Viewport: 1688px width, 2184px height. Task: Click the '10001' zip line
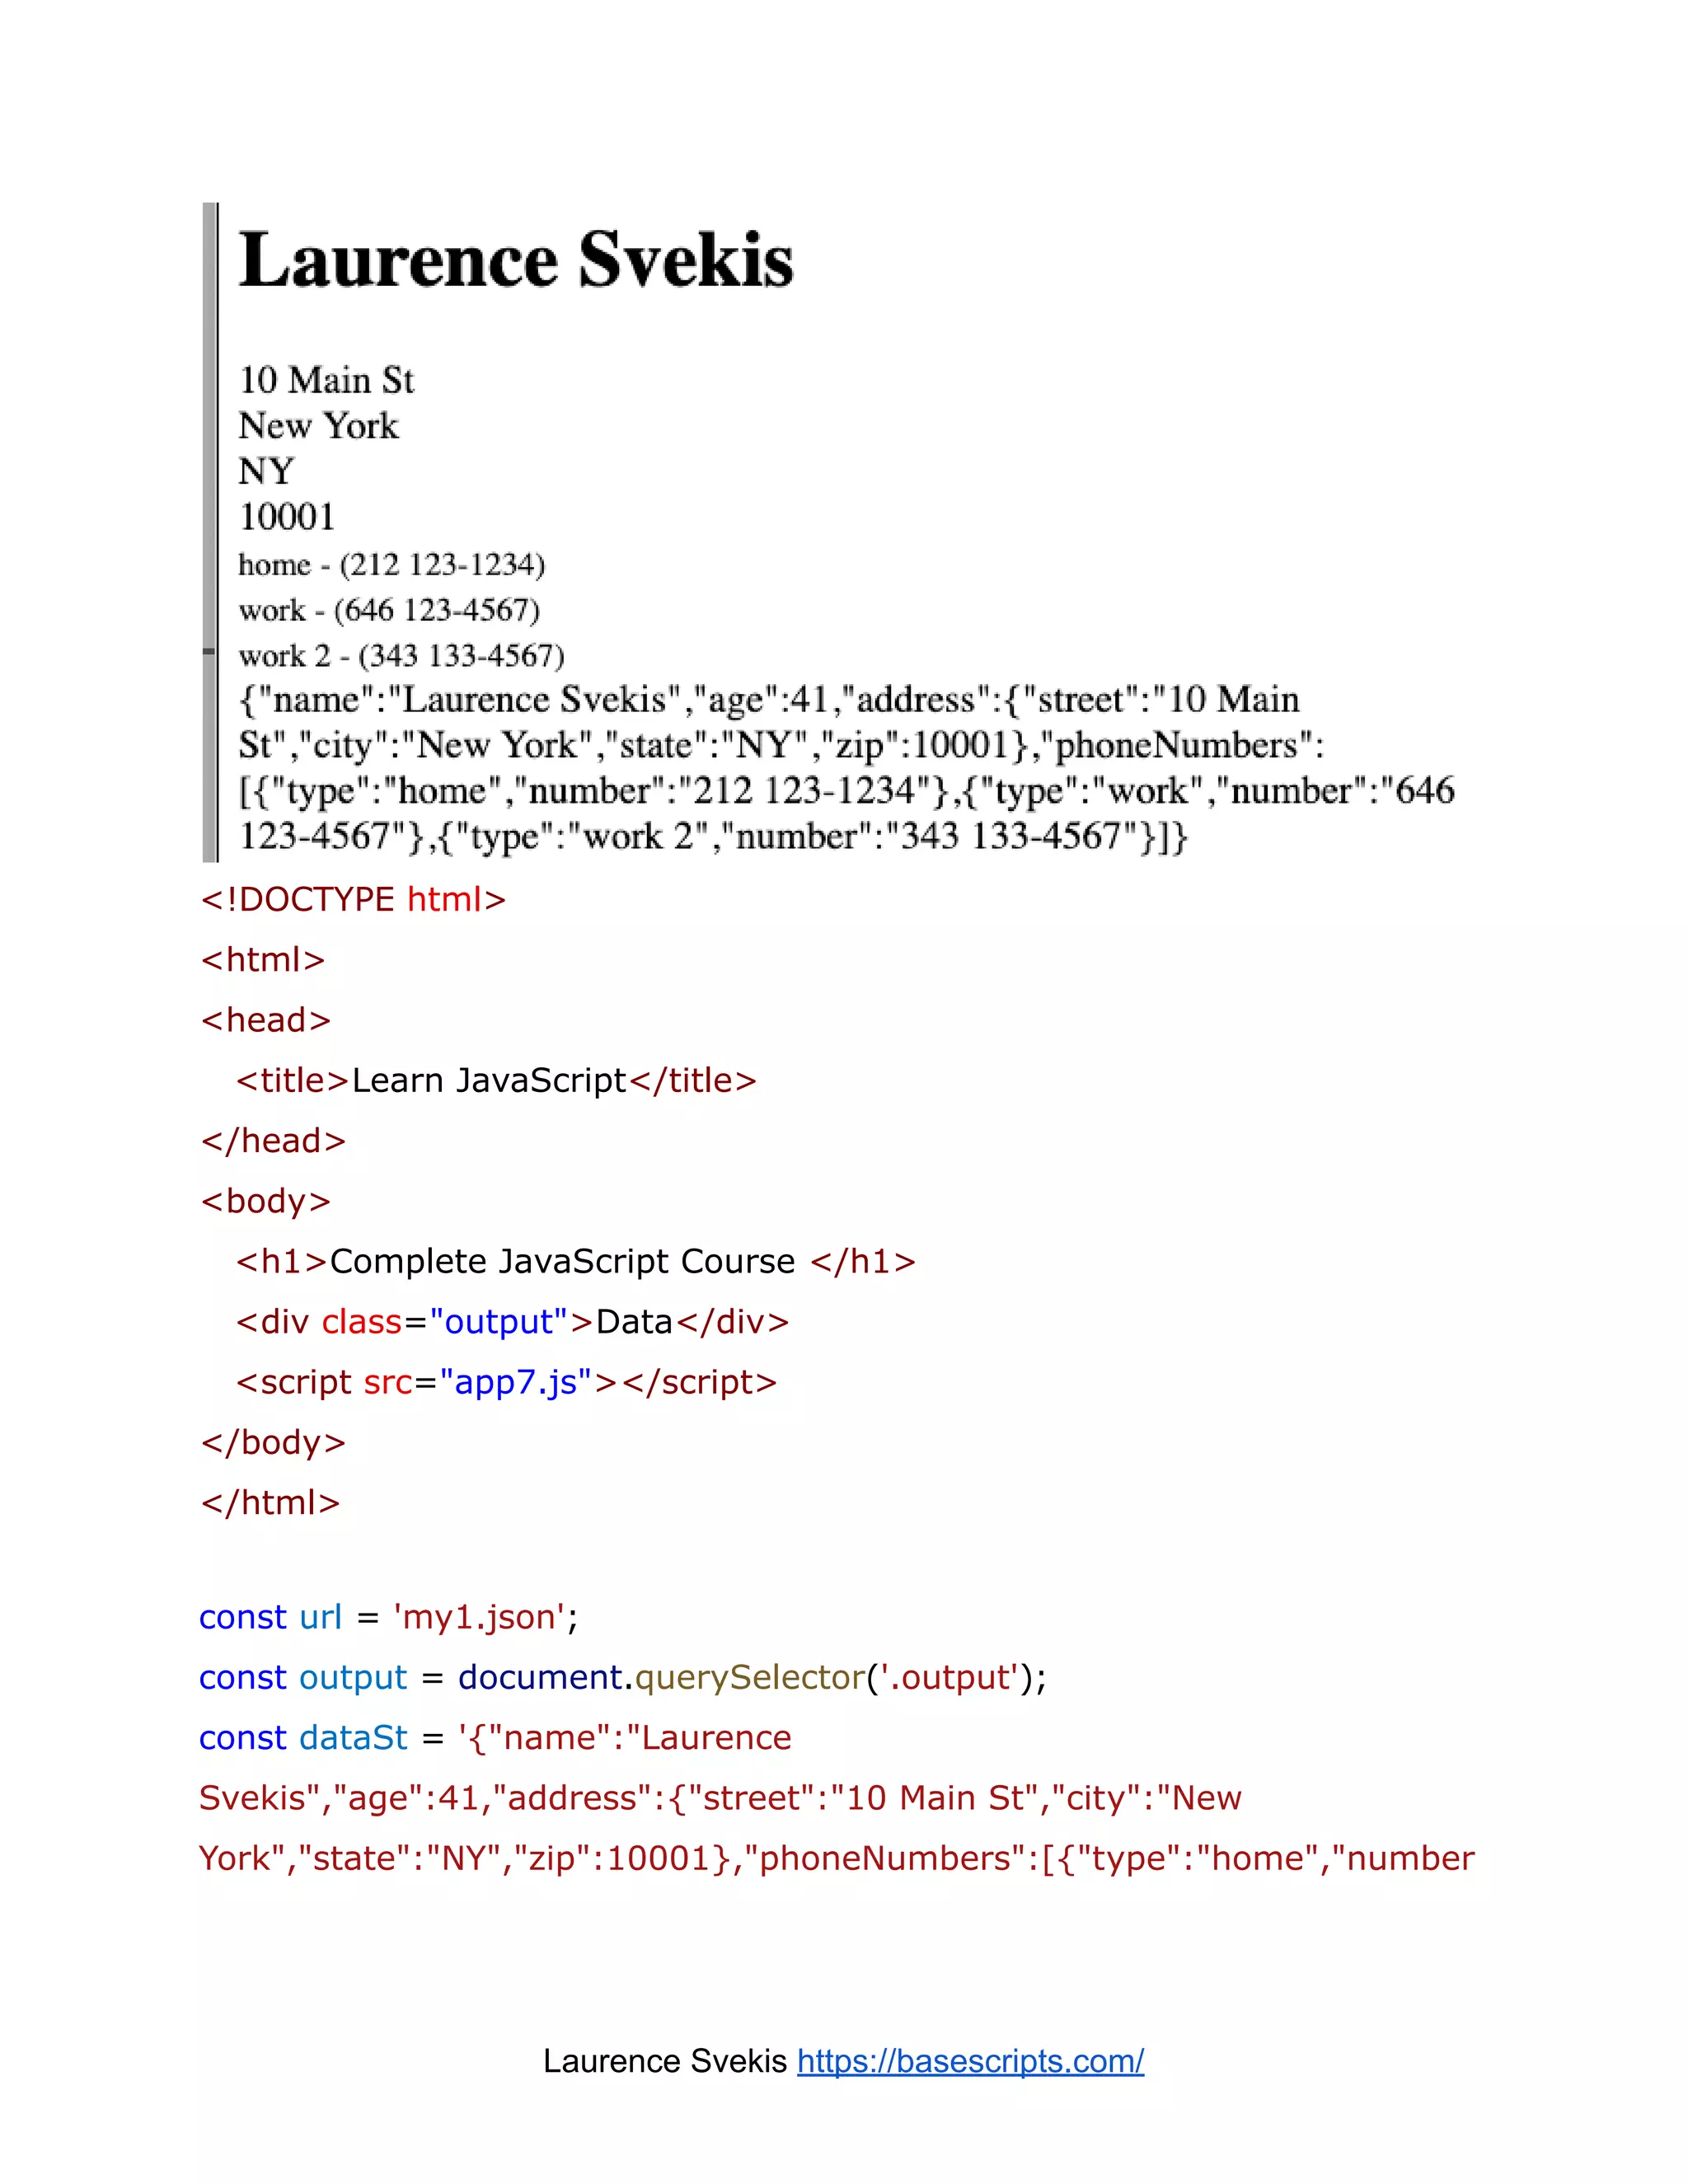tap(287, 517)
